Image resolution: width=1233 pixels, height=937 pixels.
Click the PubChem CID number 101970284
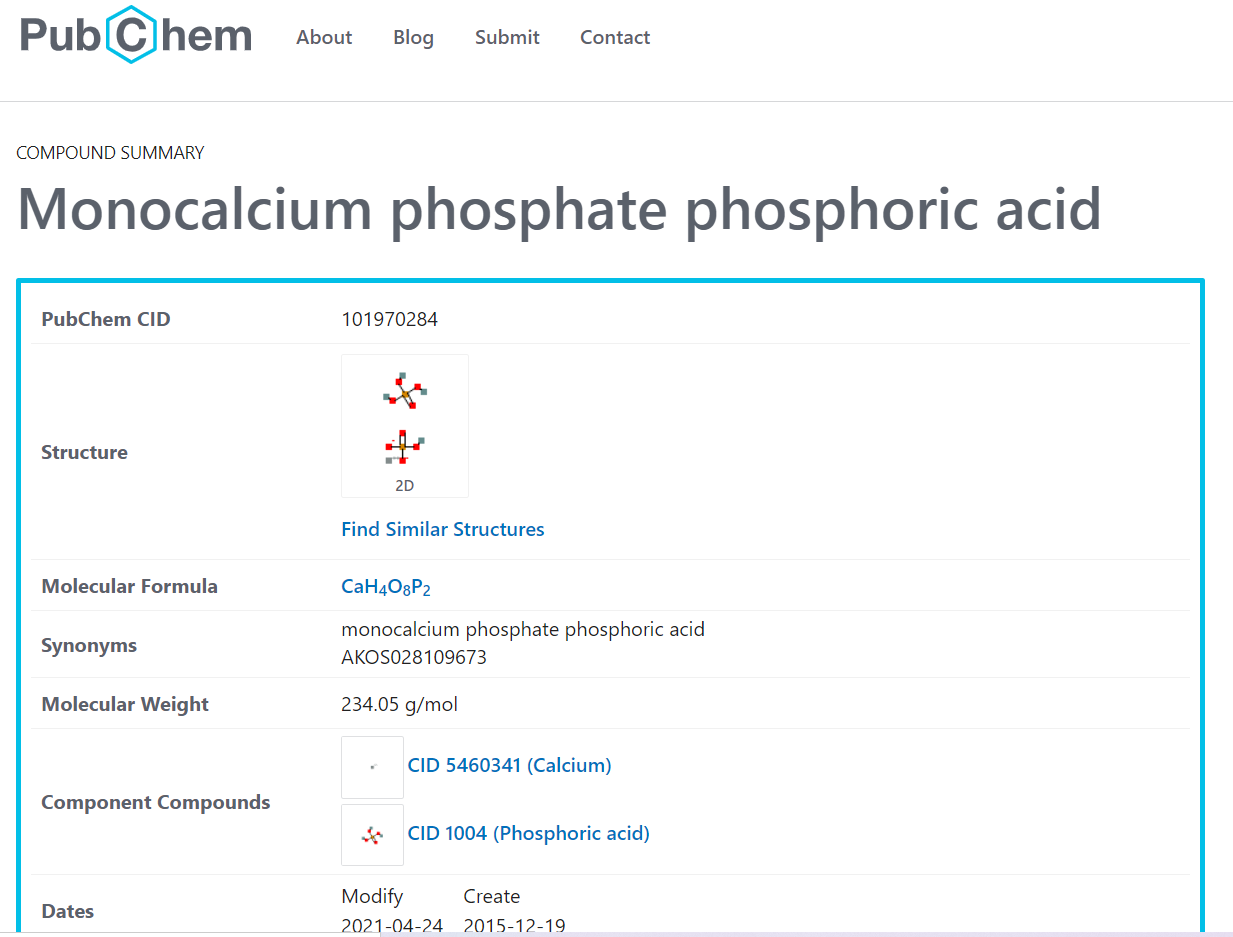point(390,320)
